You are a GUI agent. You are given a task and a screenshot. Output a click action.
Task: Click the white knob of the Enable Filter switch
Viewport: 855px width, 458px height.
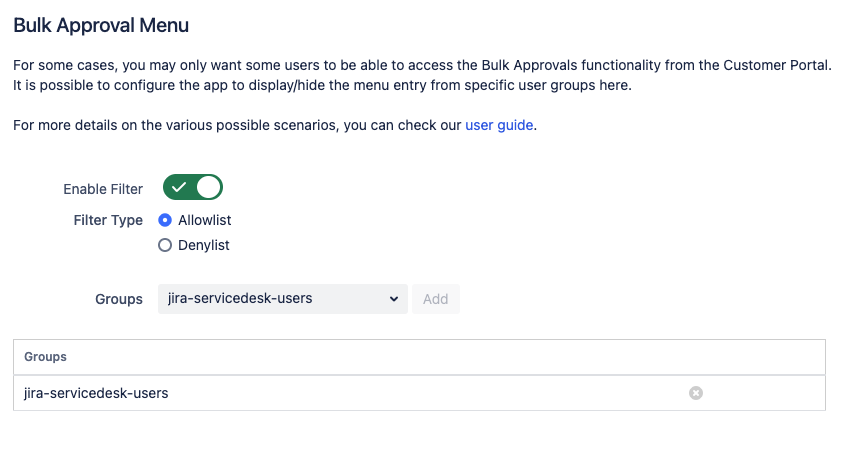coord(208,188)
